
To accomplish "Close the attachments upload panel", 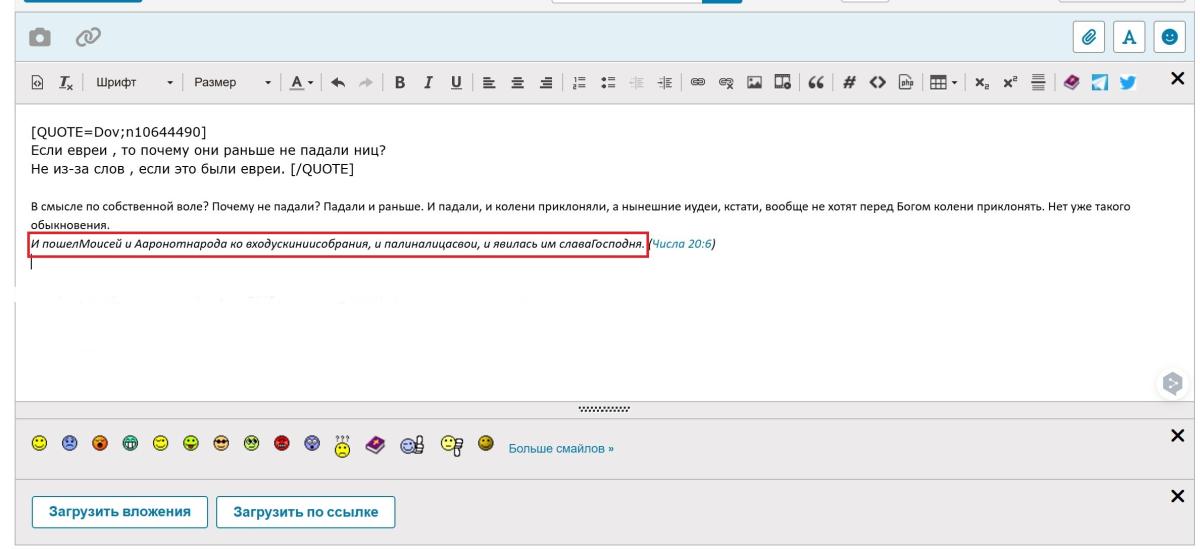I will pos(1177,496).
